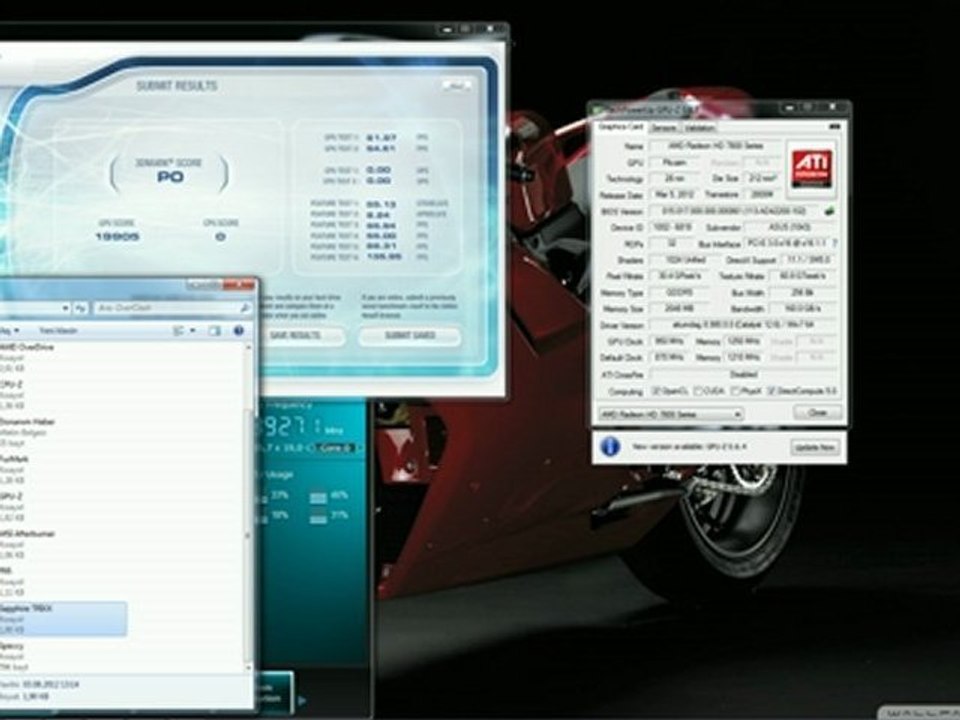The width and height of the screenshot is (960, 720).
Task: Click the Bus Interface question mark icon
Action: 835,243
